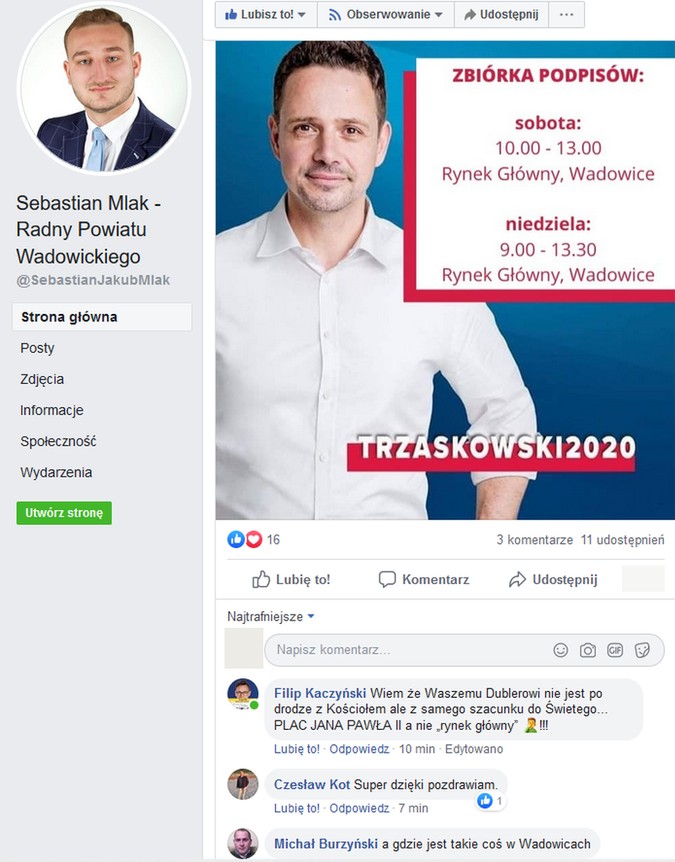The width and height of the screenshot is (675, 862).
Task: Click like reaction on Czesław Kot's comment
Action: [x=485, y=801]
